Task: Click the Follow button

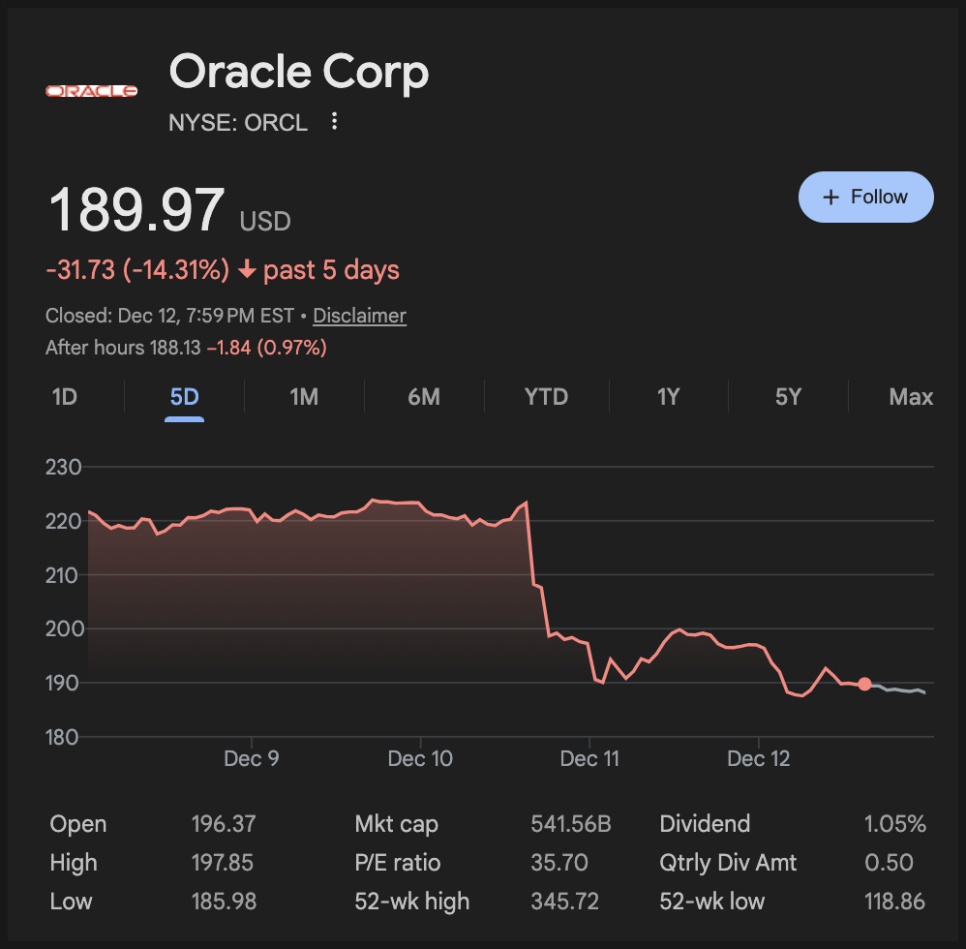Action: click(x=865, y=197)
